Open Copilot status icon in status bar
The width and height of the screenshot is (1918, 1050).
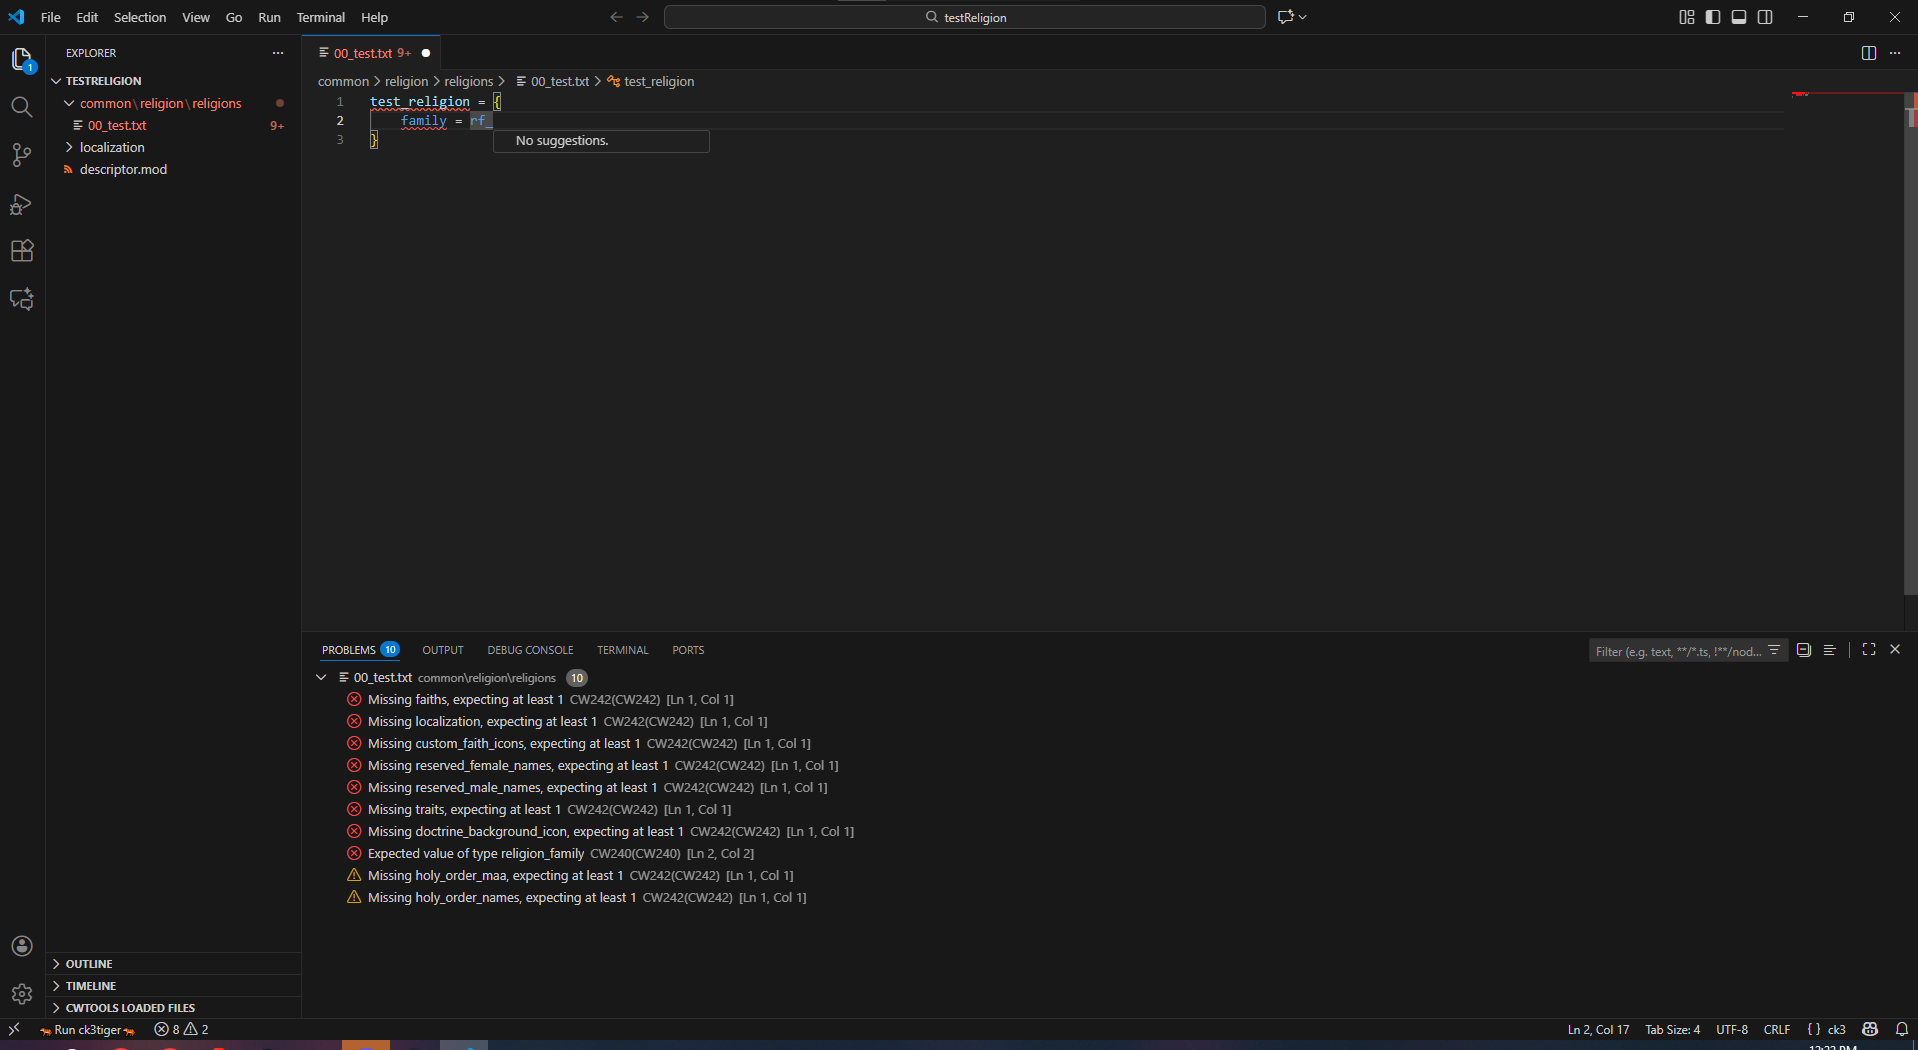click(x=1870, y=1030)
